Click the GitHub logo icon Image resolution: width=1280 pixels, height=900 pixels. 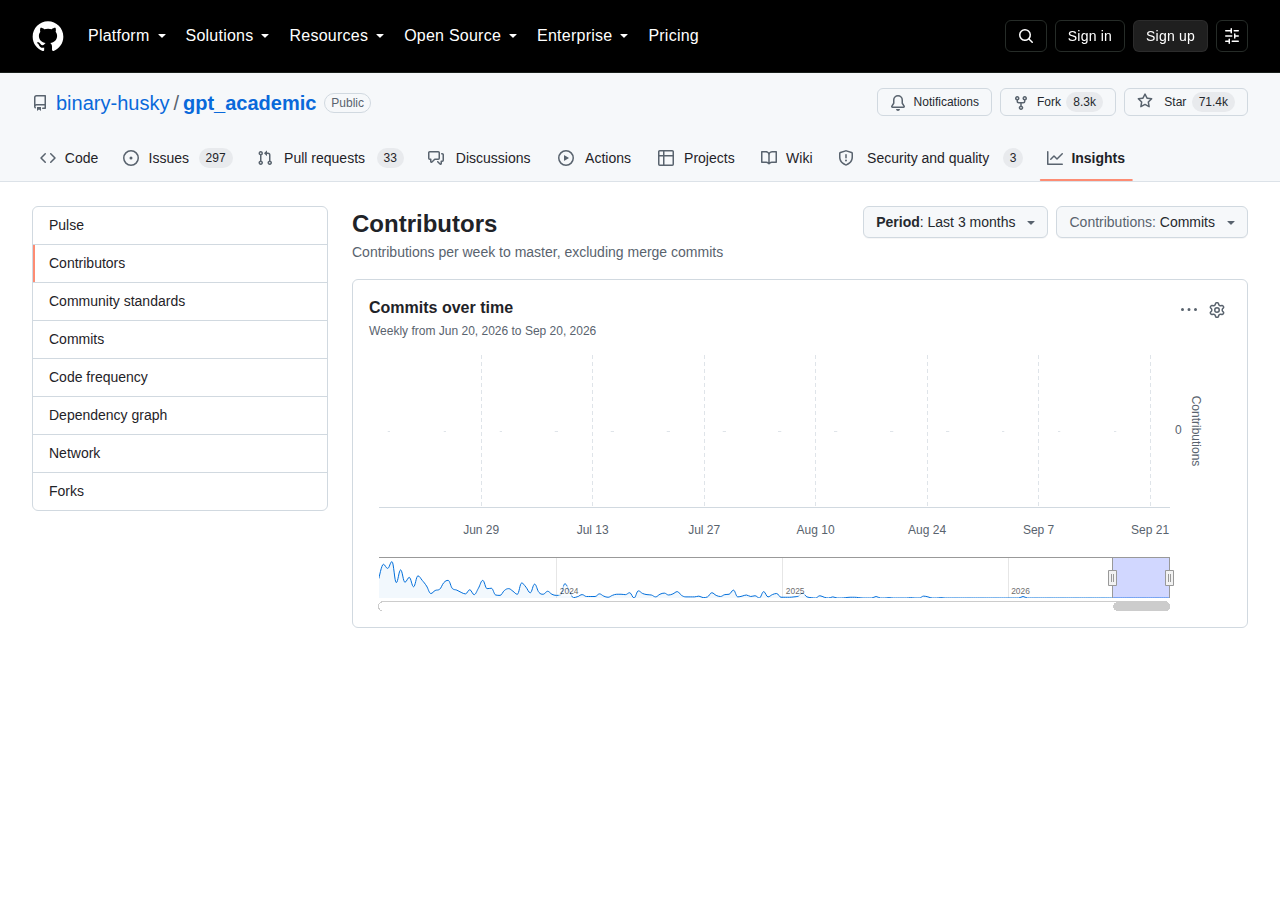48,36
